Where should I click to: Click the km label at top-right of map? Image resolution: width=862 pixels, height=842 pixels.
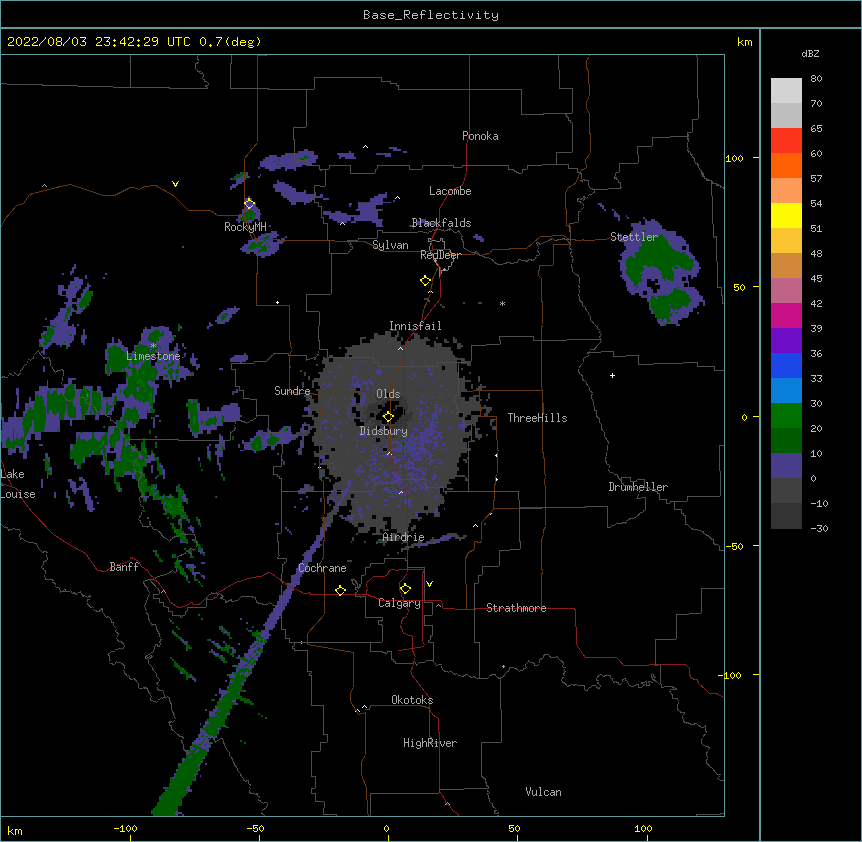[x=745, y=42]
